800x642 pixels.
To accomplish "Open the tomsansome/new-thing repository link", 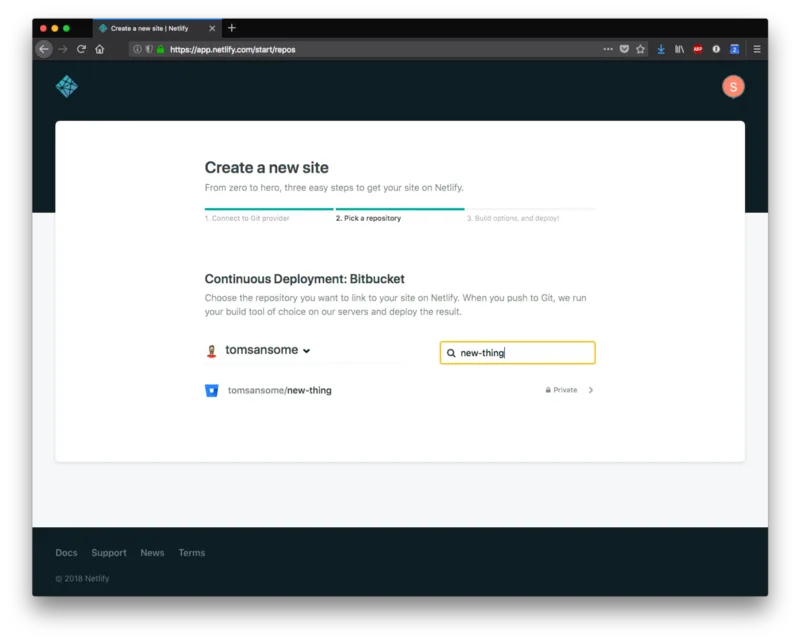I will pos(279,390).
